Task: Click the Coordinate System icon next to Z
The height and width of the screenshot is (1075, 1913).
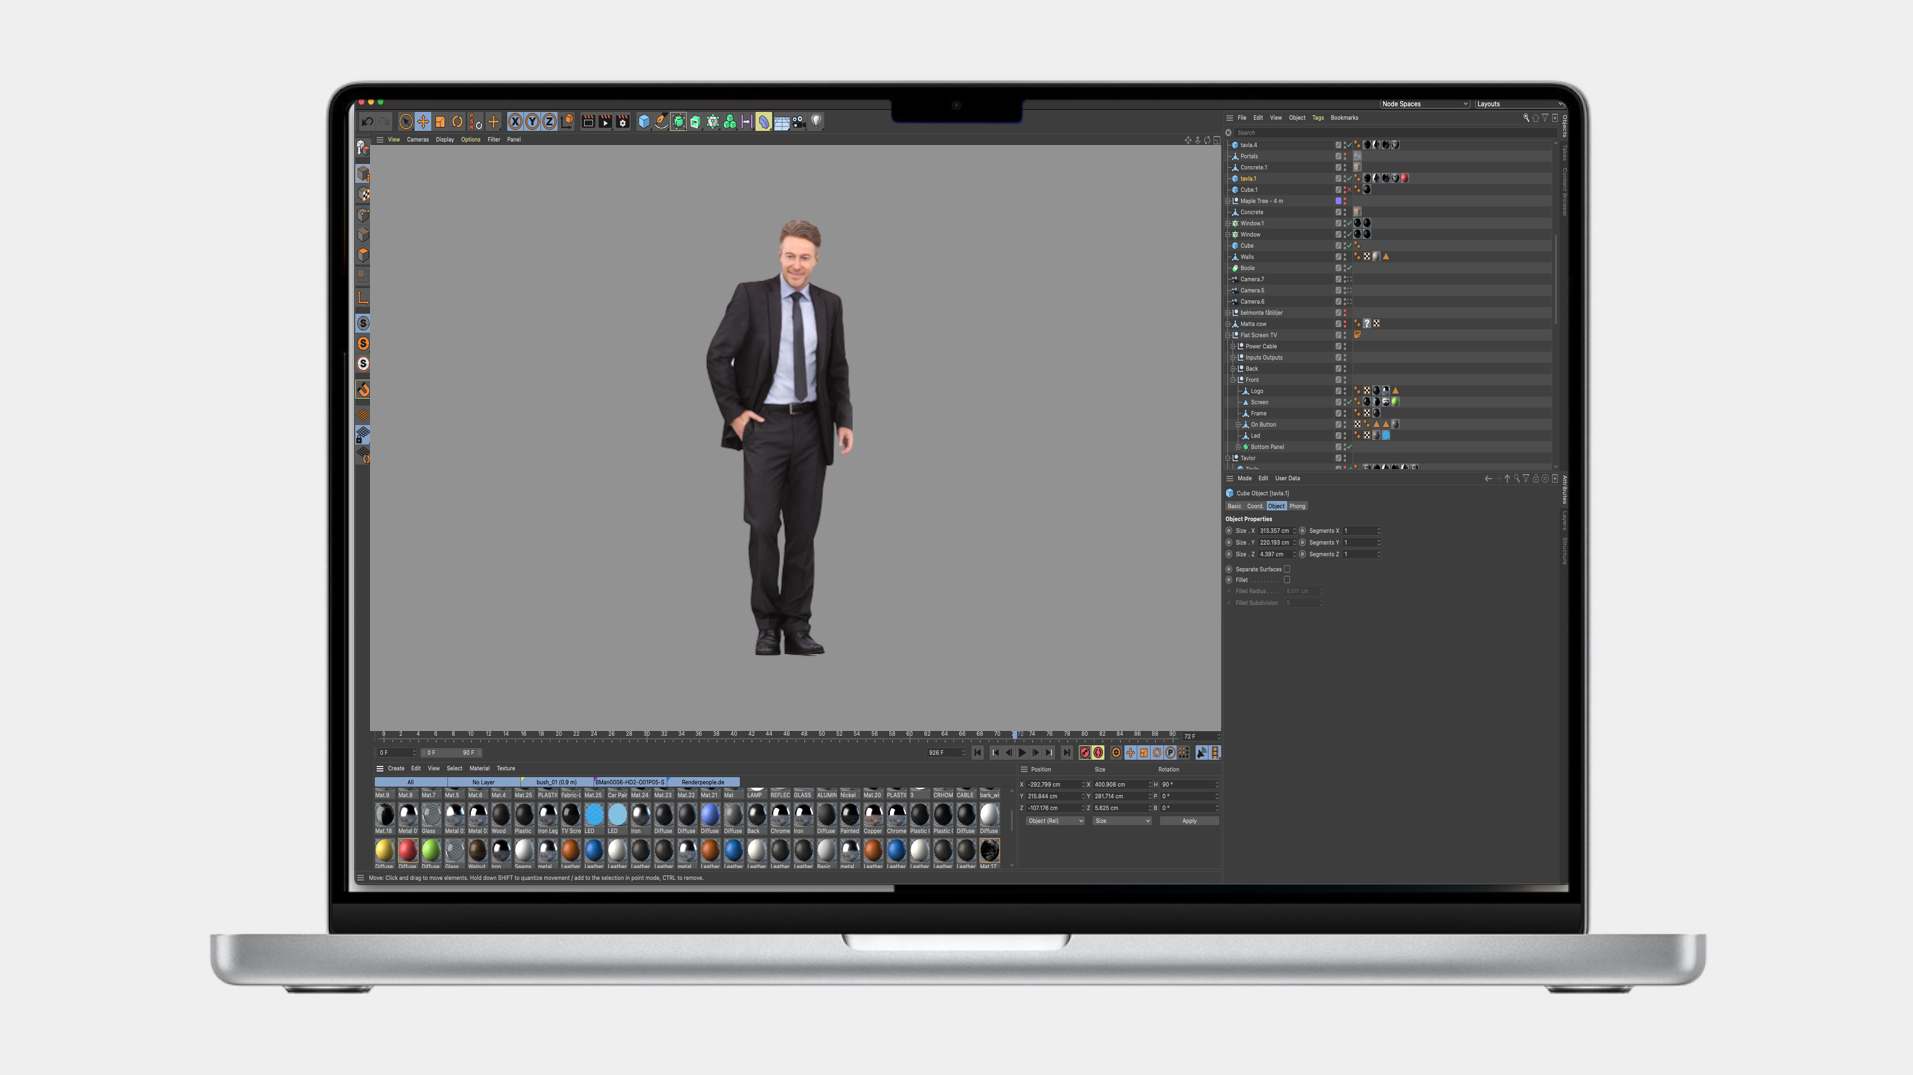Action: 568,122
